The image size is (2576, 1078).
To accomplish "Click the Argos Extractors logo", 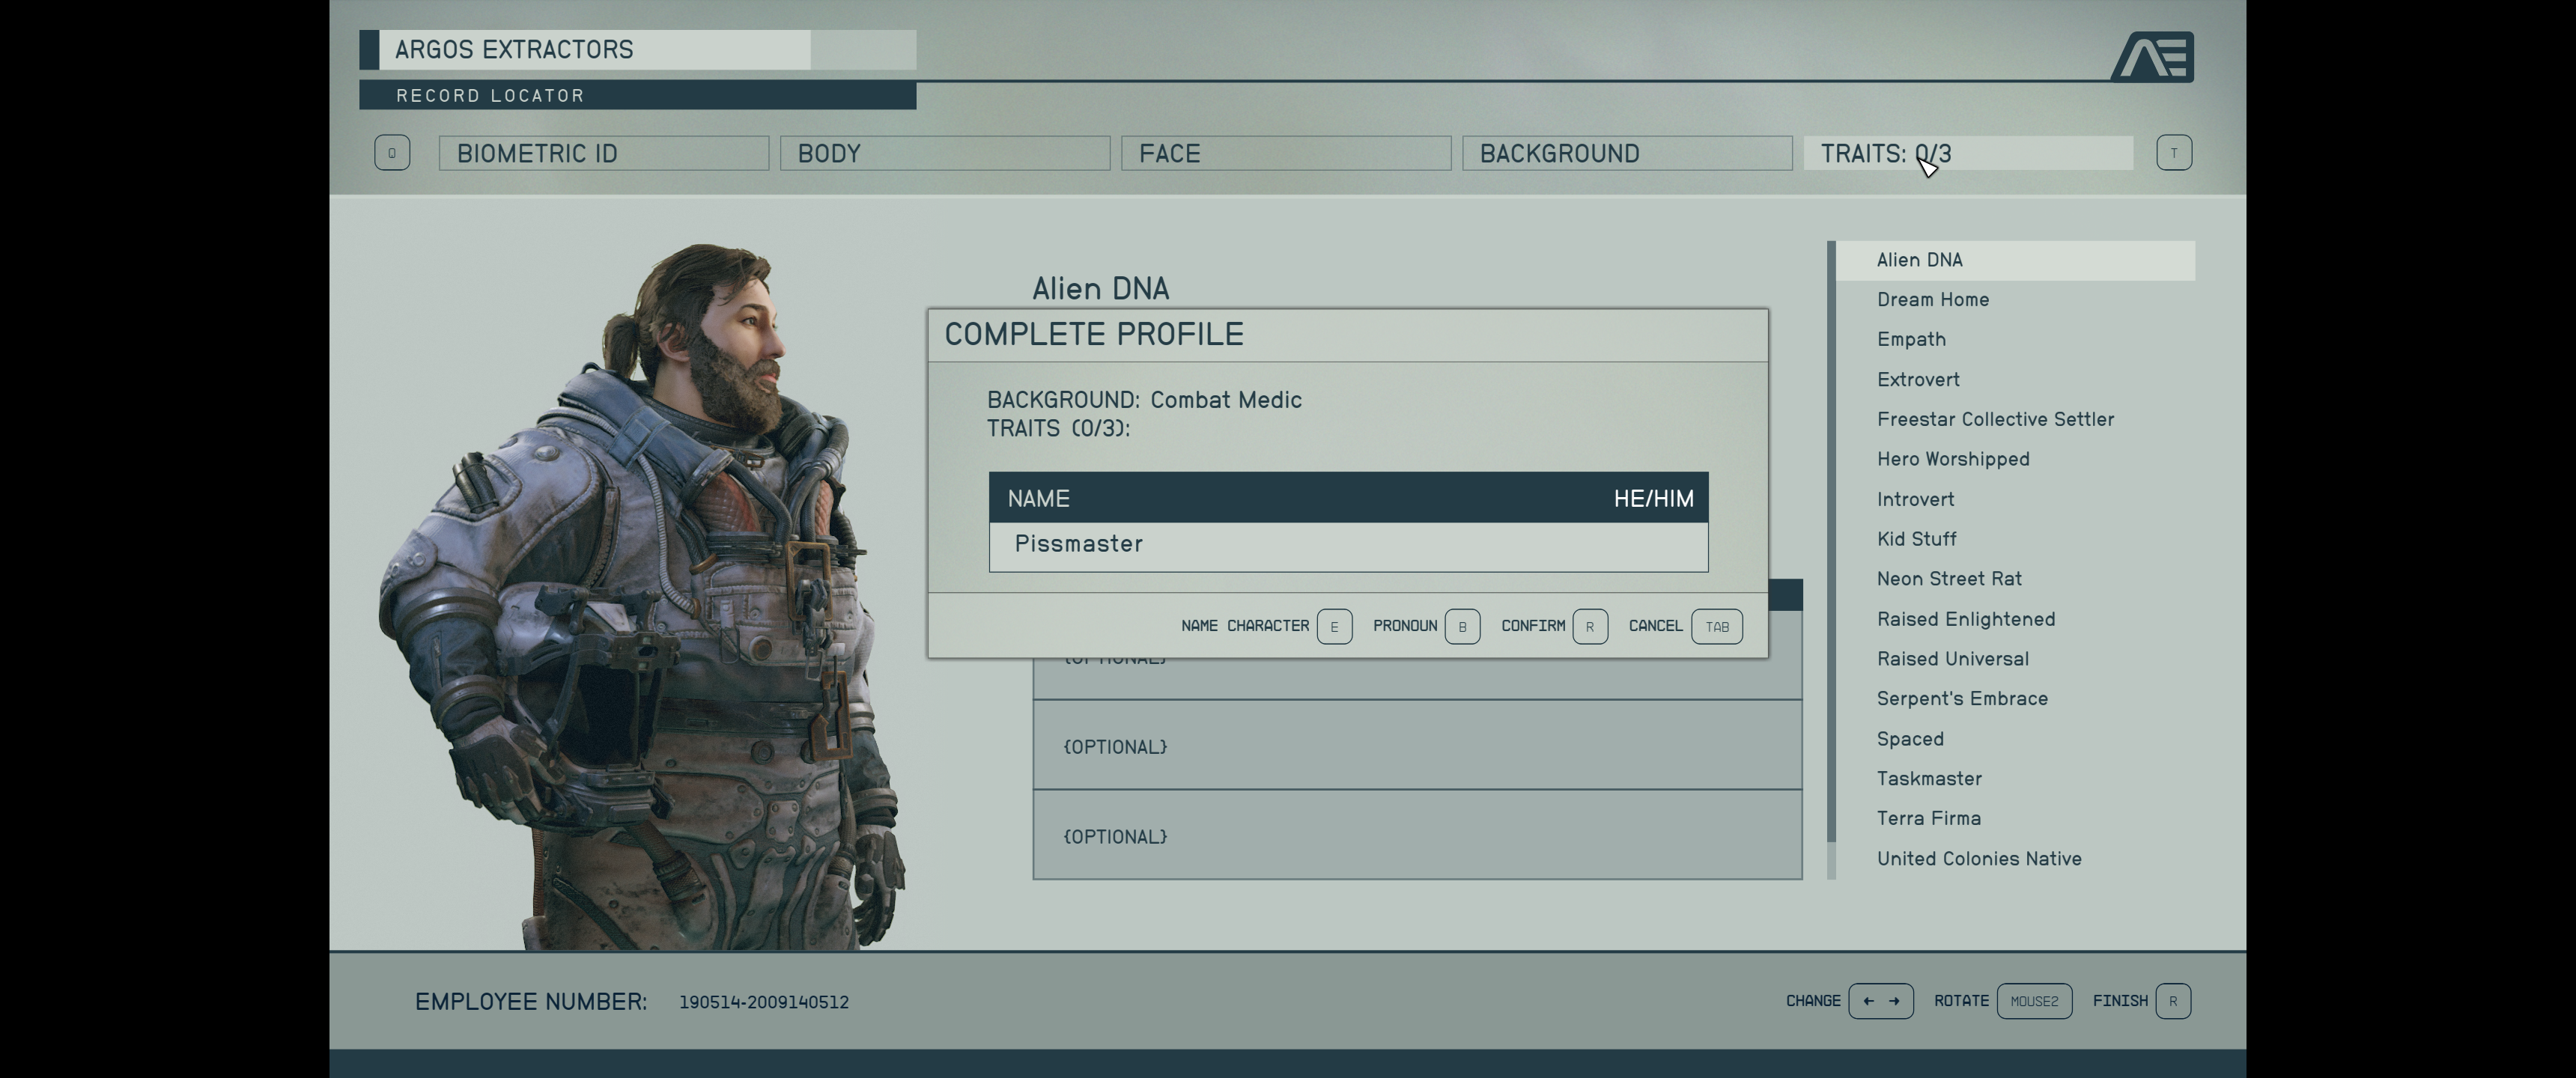I will 2152,56.
